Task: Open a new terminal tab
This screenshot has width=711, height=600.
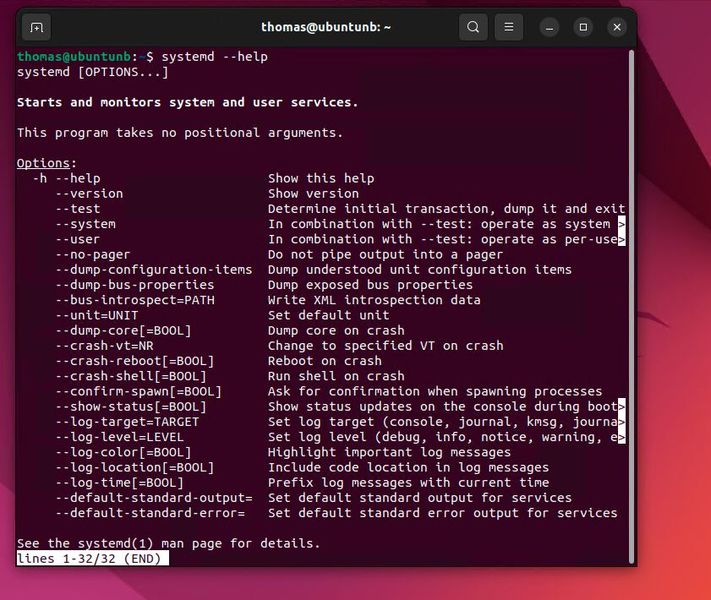Action: (36, 28)
